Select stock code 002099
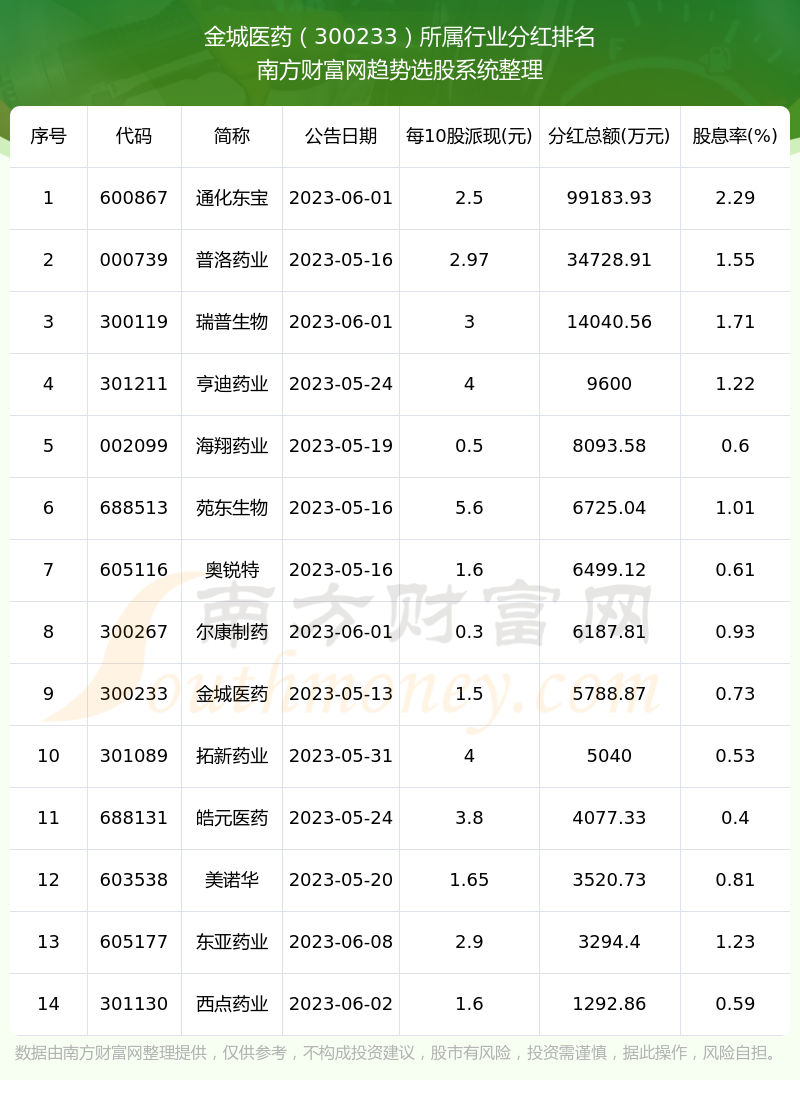This screenshot has height=1102, width=800. click(134, 446)
